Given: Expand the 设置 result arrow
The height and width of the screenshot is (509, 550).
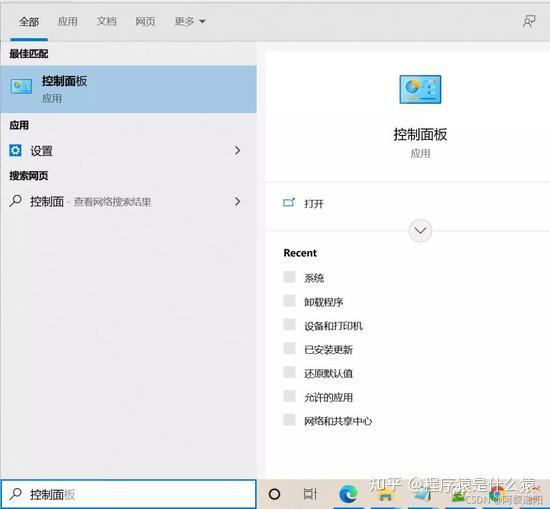Looking at the screenshot, I should coord(237,150).
